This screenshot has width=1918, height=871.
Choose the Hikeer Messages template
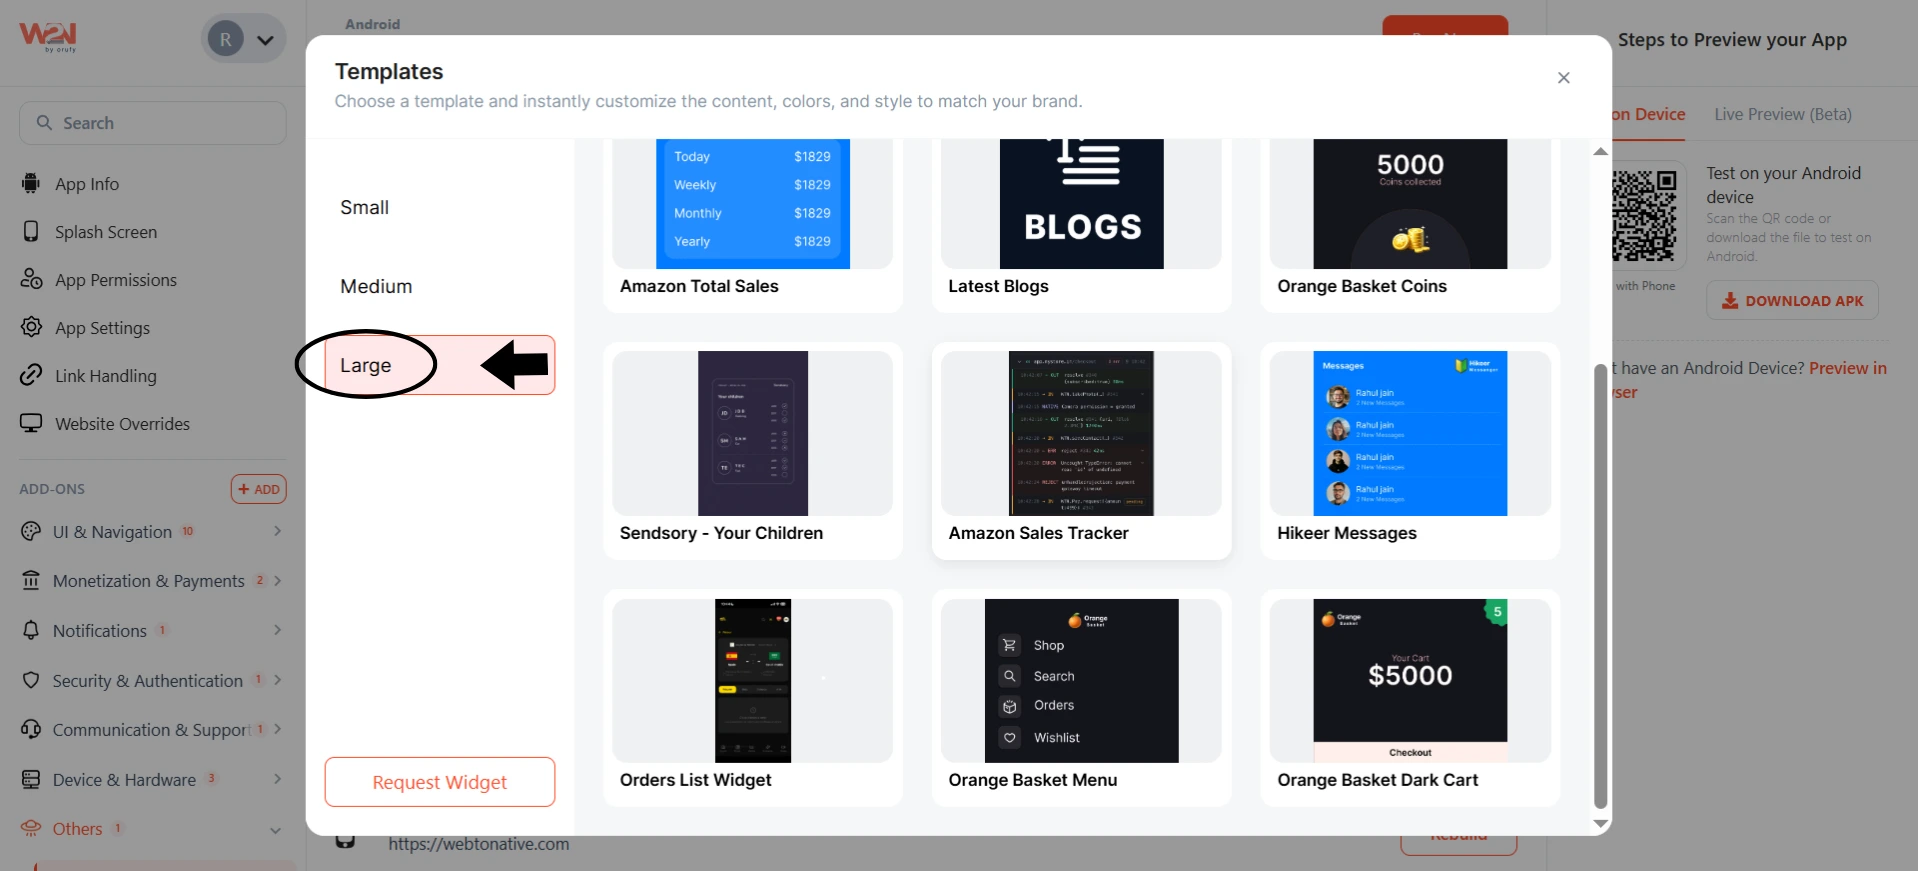click(x=1410, y=451)
